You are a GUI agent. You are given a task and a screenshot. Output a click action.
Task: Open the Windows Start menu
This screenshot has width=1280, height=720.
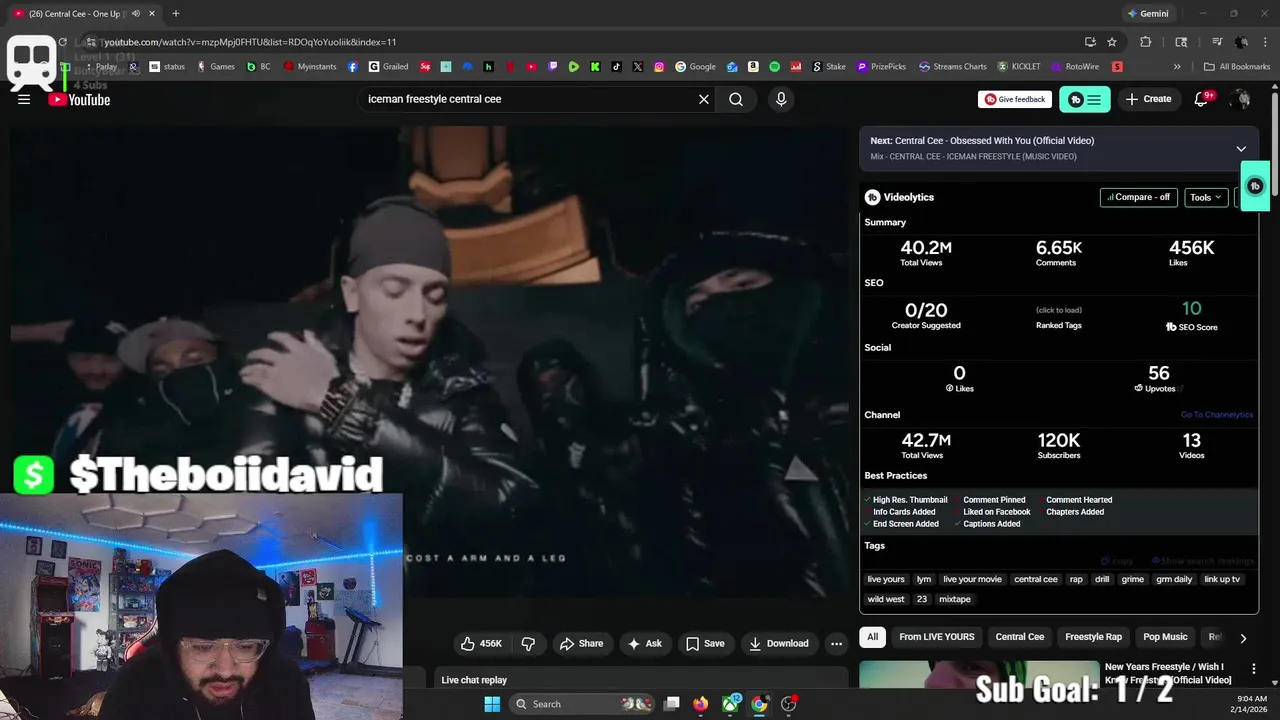click(x=492, y=704)
